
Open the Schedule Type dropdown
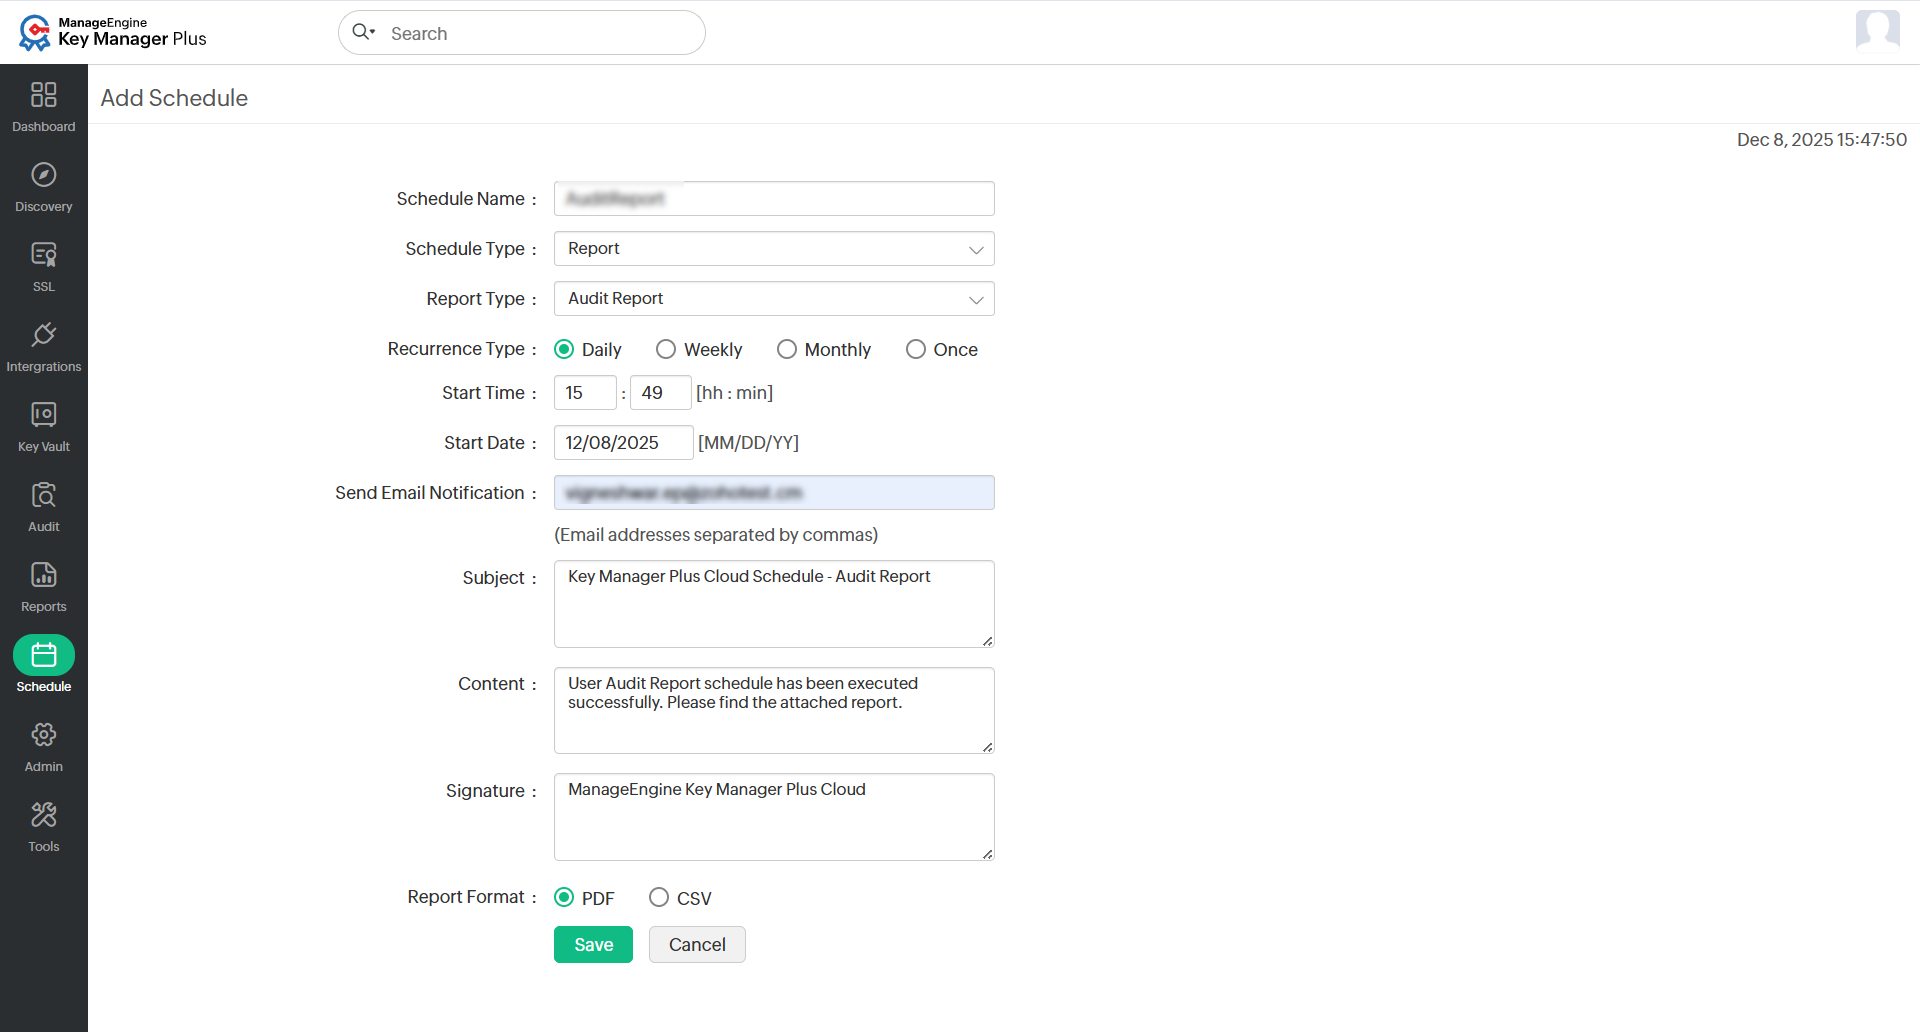click(774, 249)
